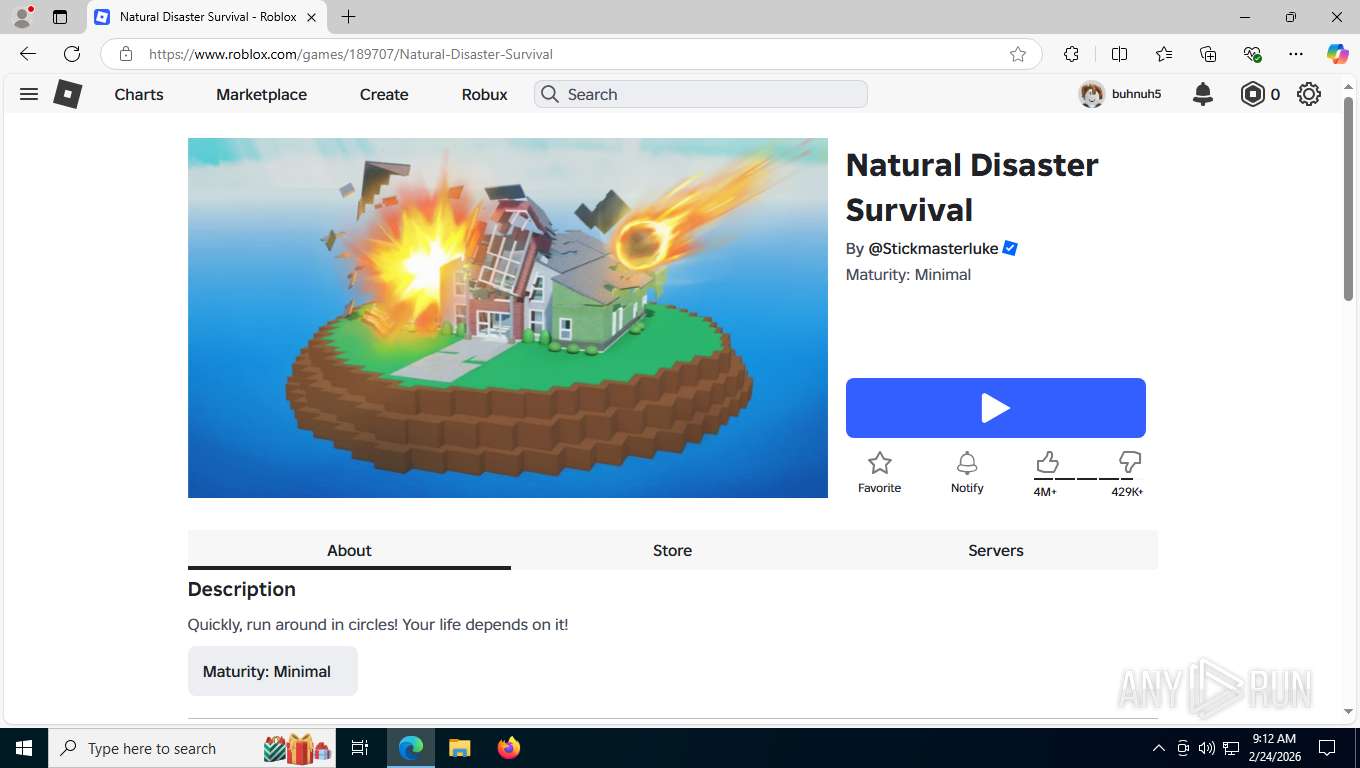Open the Create page
Image resolution: width=1360 pixels, height=768 pixels.
(384, 94)
